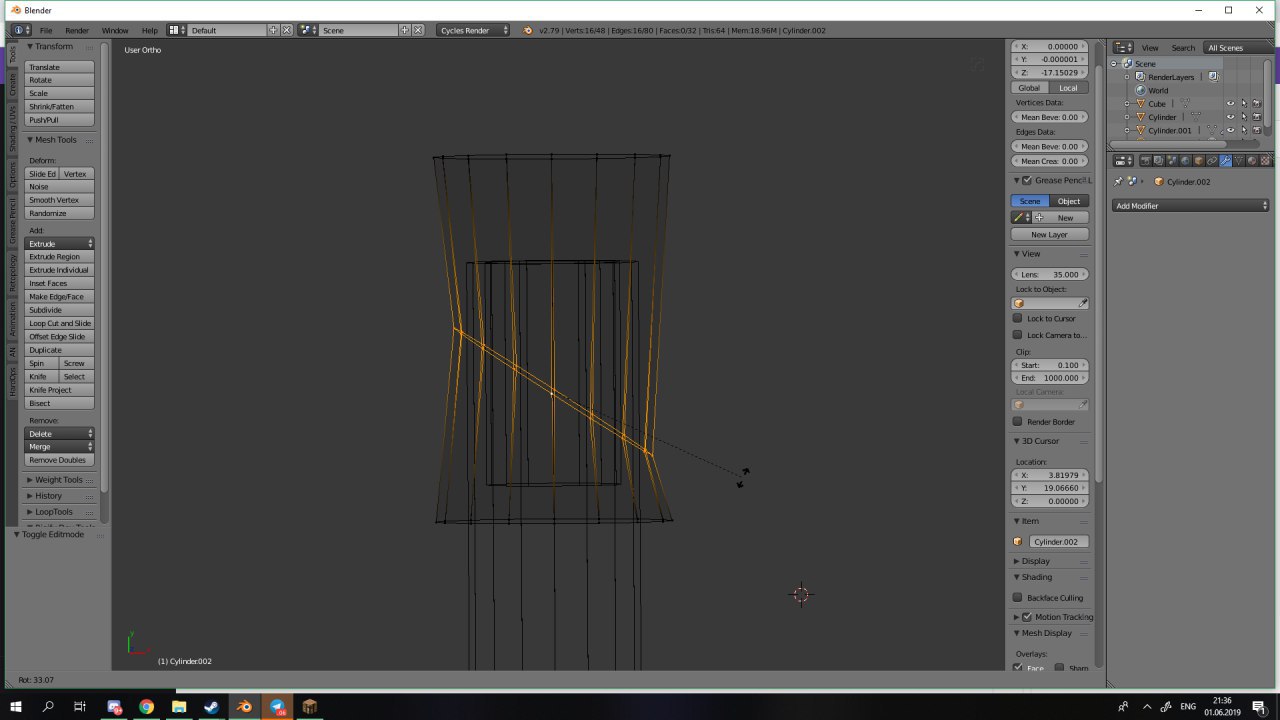Collapse the Scene tree in the Outliner
This screenshot has height=720, width=1280.
1114,64
